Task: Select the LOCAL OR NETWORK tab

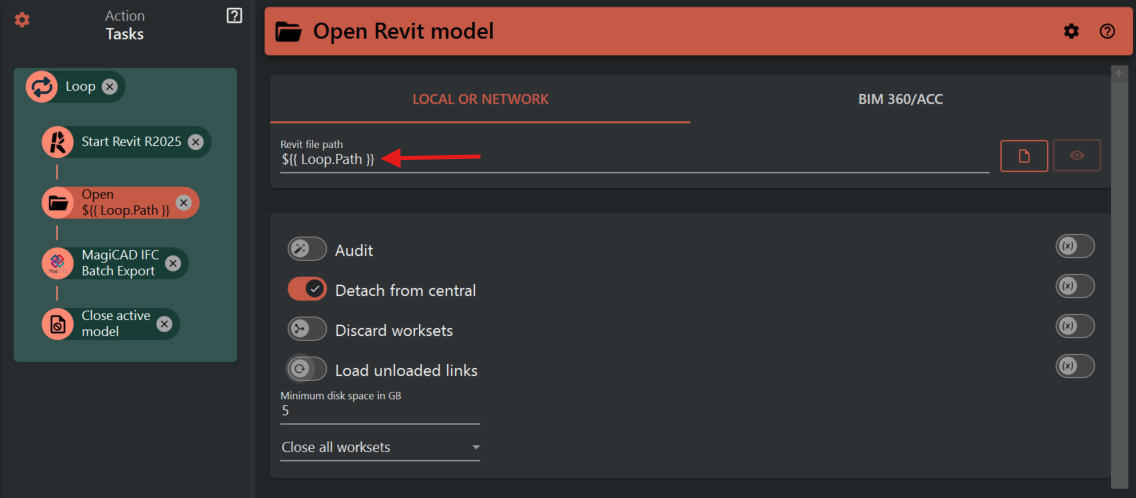Action: [480, 99]
